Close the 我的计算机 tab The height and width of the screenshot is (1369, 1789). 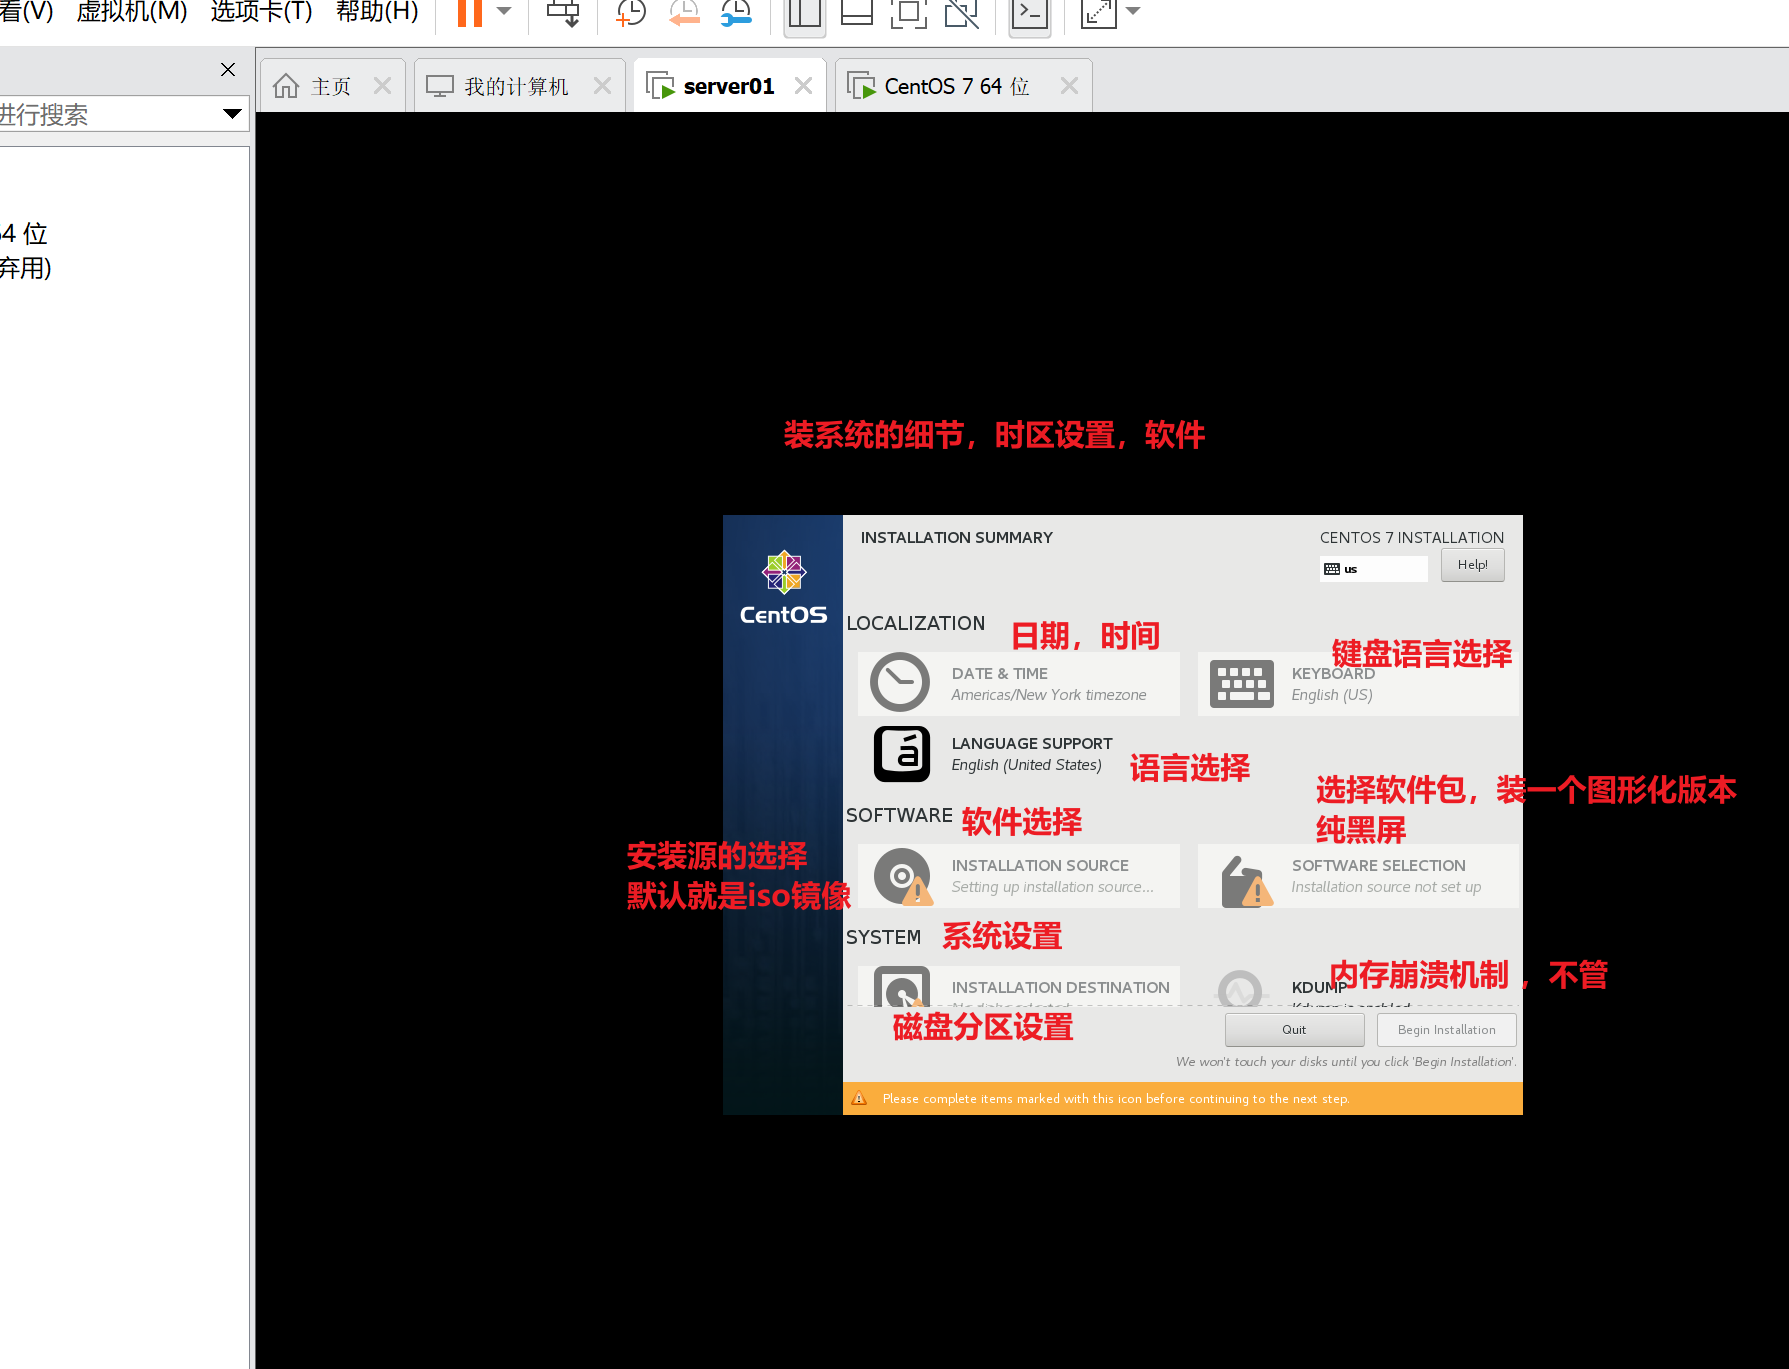pos(602,86)
